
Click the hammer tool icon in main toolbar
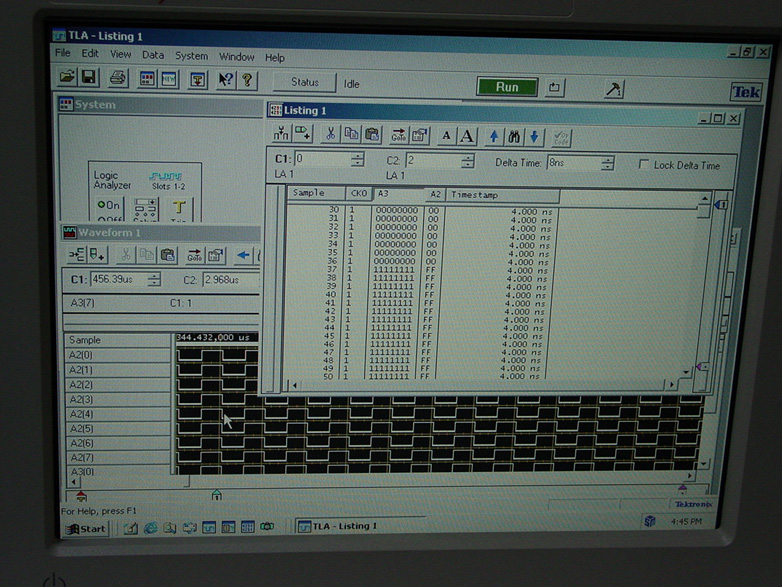613,90
